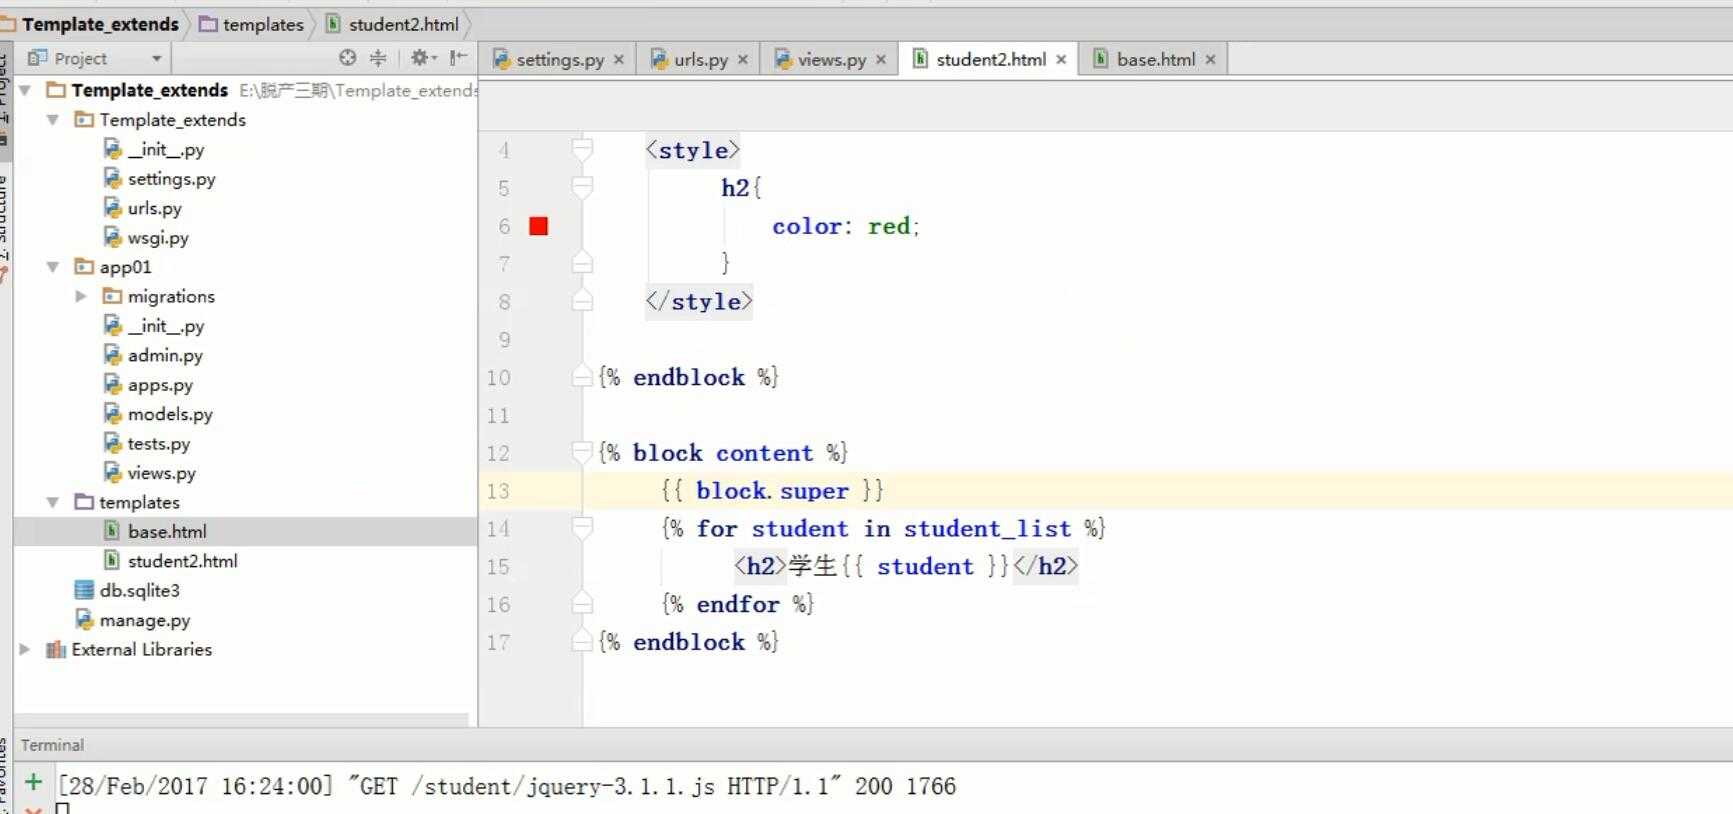
Task: Select urls.py in project tree
Action: (x=154, y=208)
